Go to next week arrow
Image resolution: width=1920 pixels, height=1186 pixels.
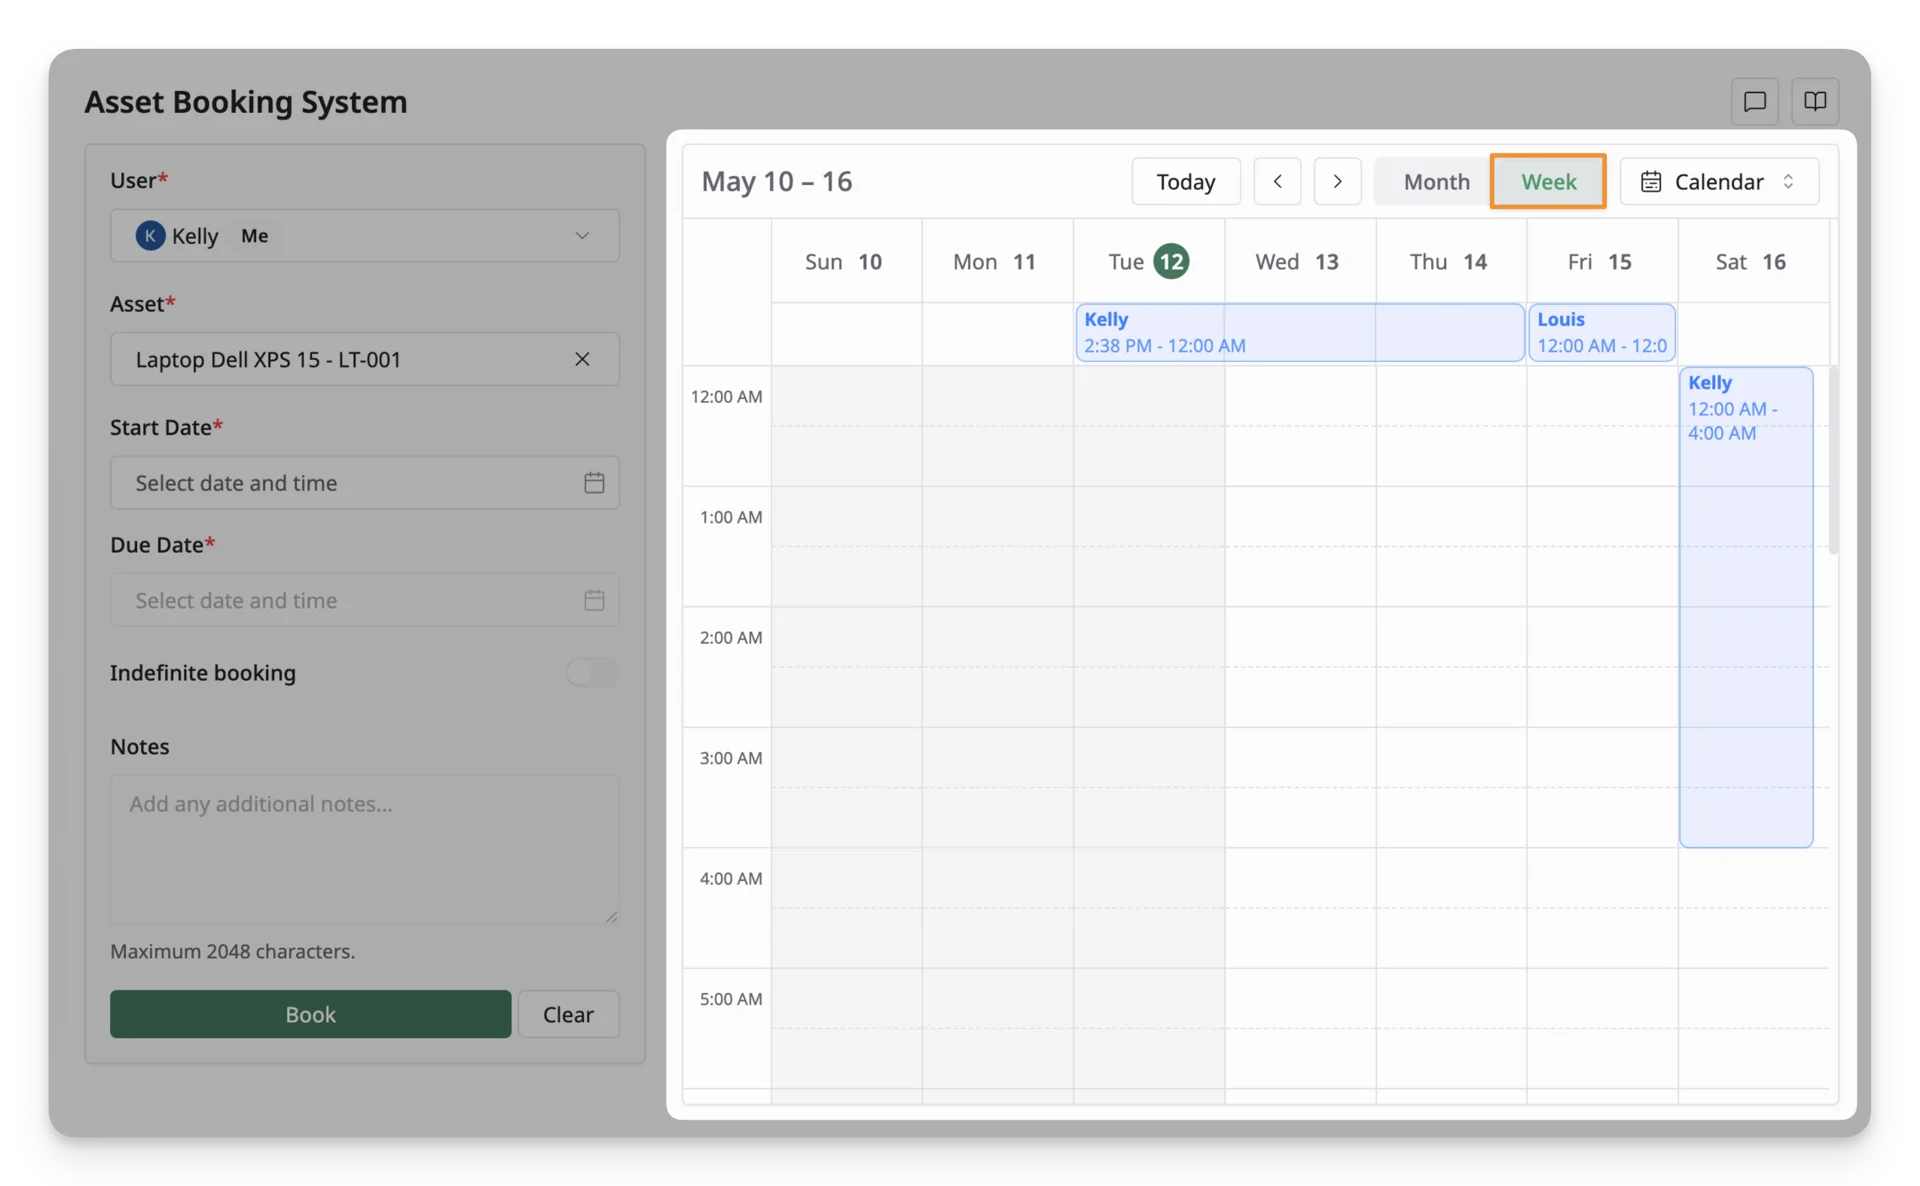pyautogui.click(x=1337, y=181)
